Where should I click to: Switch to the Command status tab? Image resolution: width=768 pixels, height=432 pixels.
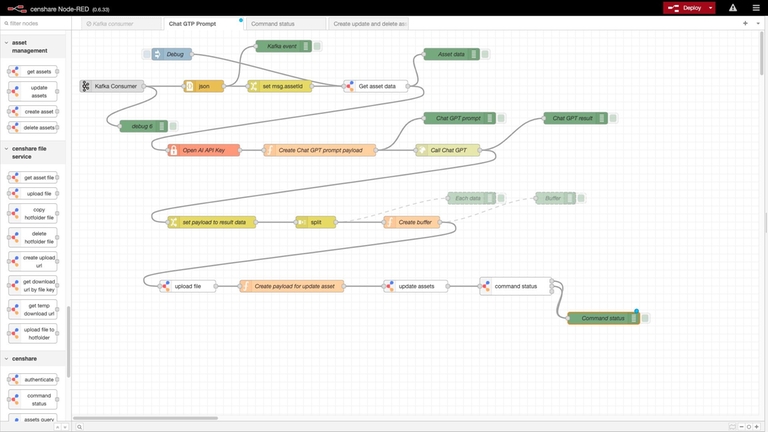(x=286, y=24)
